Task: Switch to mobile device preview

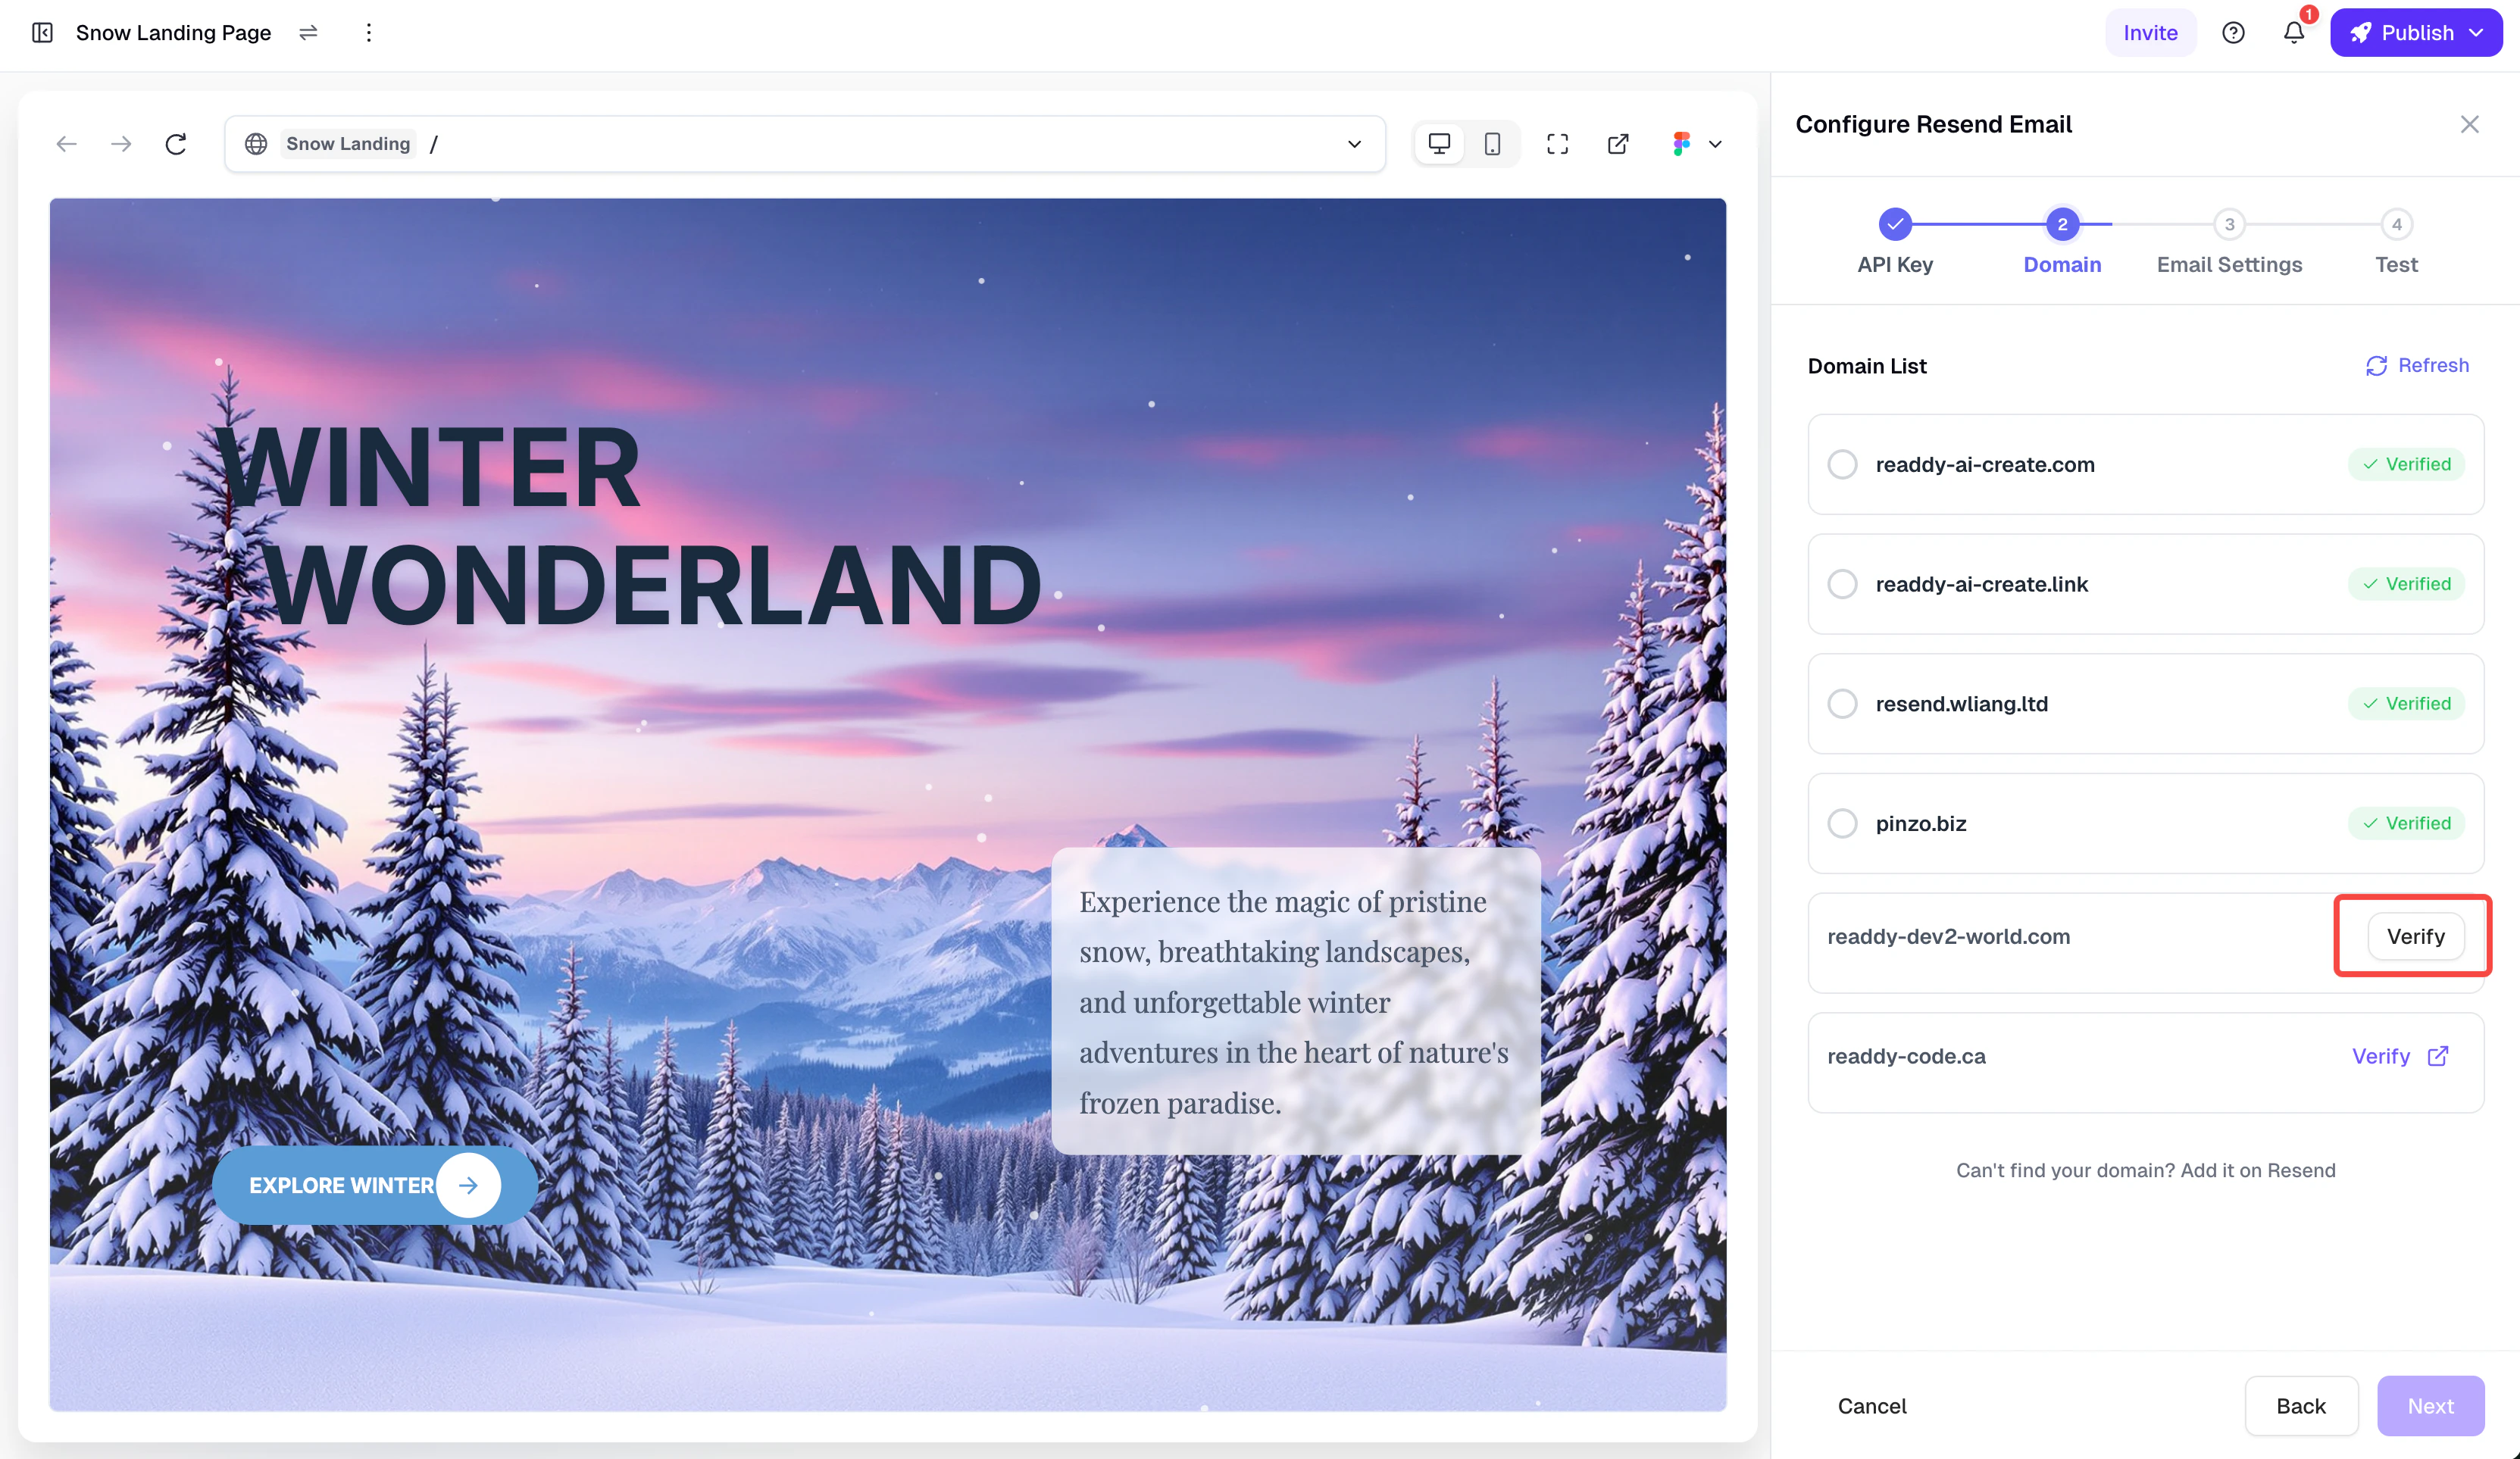Action: pyautogui.click(x=1492, y=144)
